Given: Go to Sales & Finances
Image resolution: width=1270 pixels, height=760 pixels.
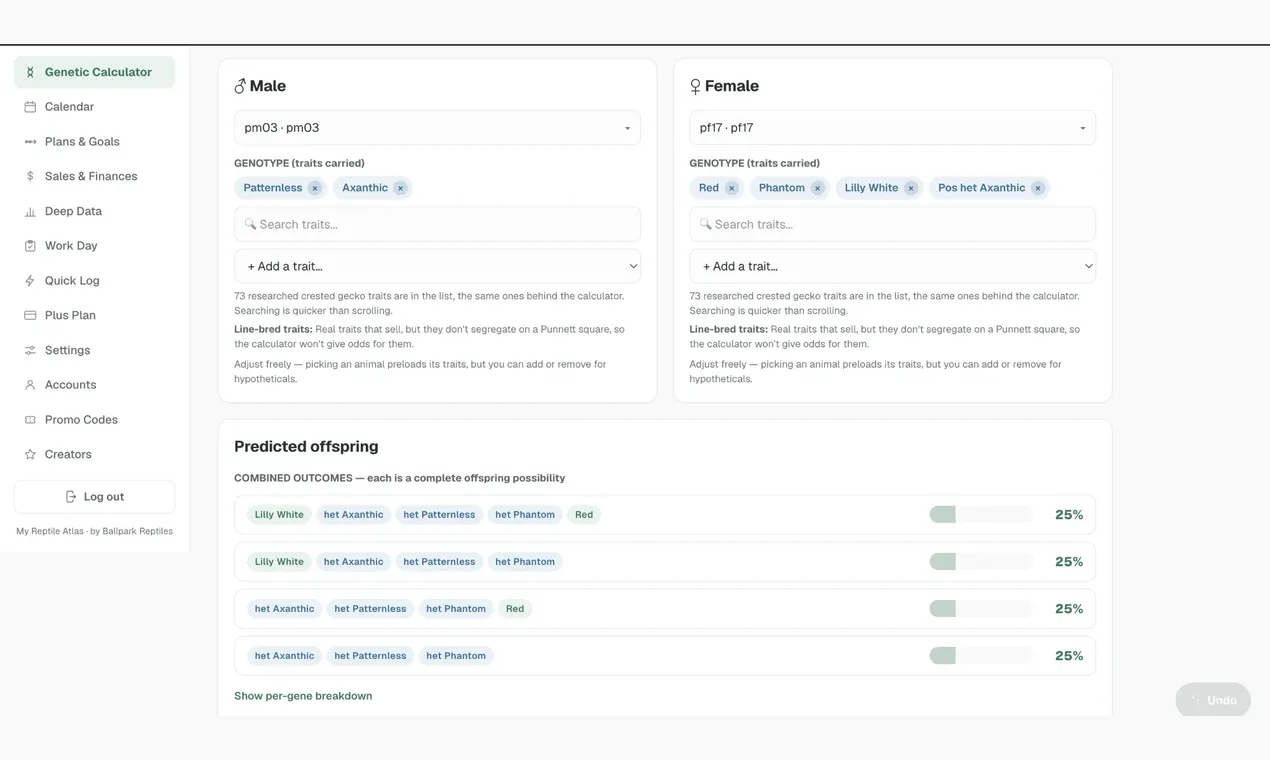Looking at the screenshot, I should click(x=94, y=176).
